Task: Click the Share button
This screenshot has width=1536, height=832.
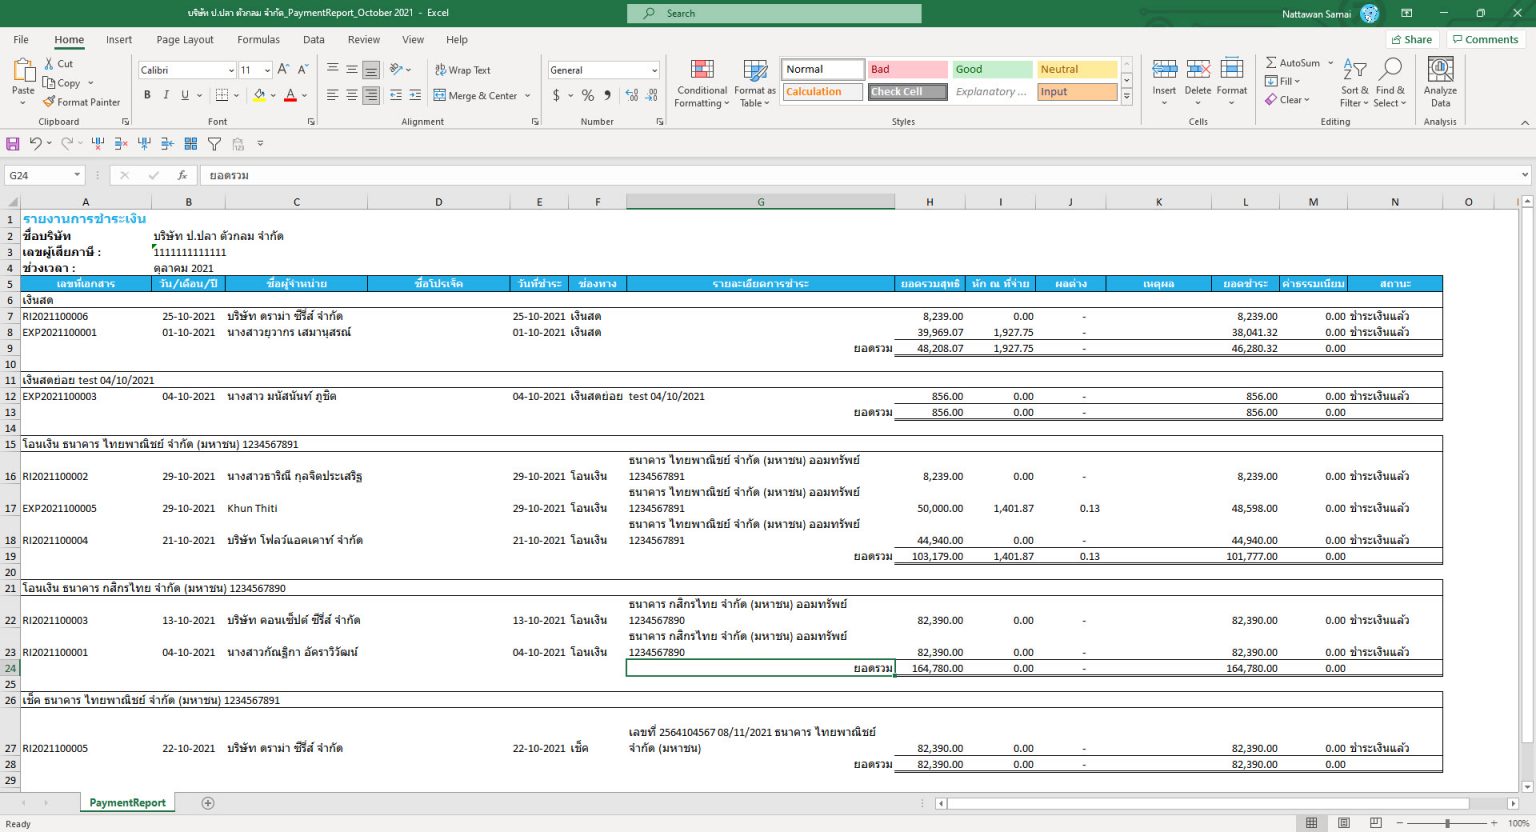Action: 1411,40
